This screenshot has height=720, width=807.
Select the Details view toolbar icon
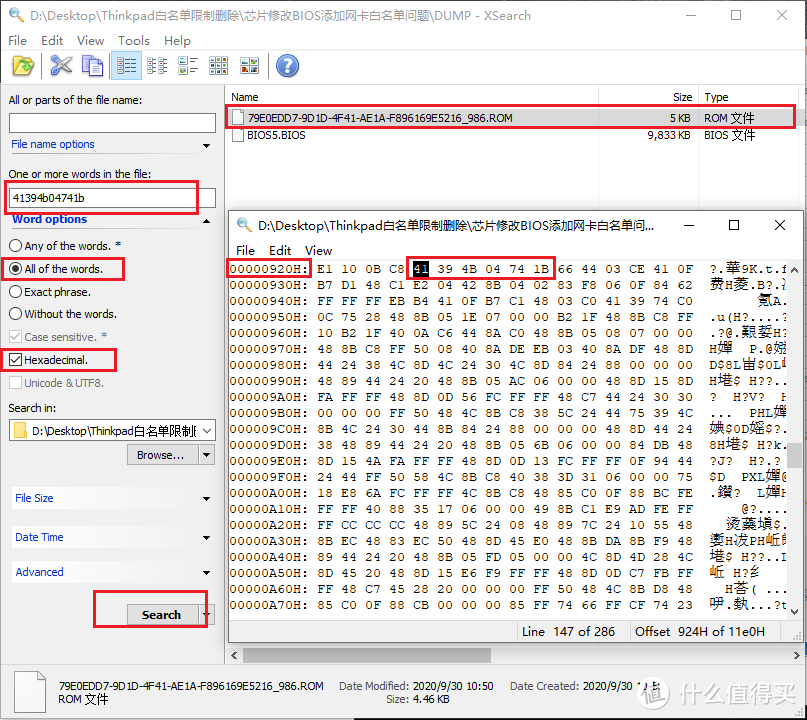point(126,66)
